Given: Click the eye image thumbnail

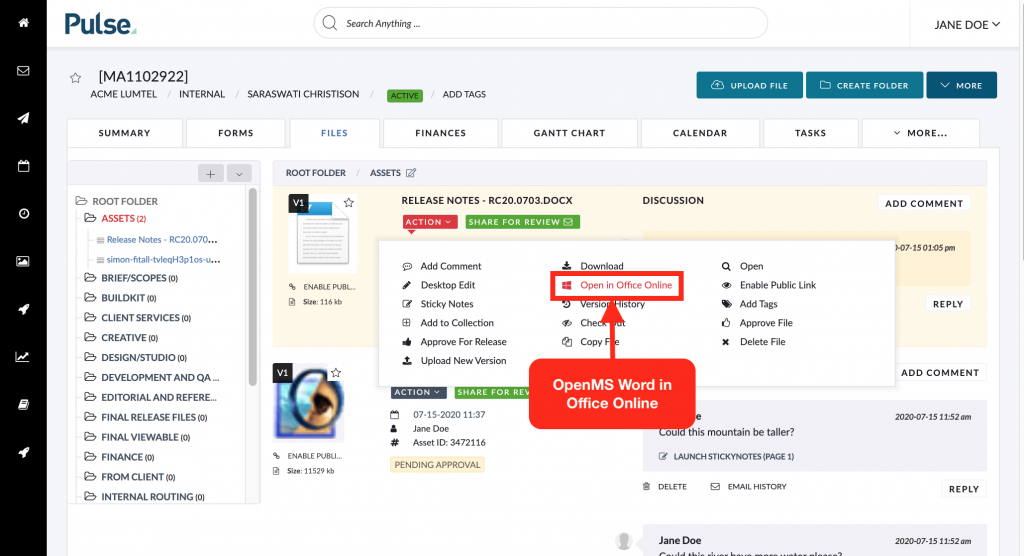Looking at the screenshot, I should 308,402.
